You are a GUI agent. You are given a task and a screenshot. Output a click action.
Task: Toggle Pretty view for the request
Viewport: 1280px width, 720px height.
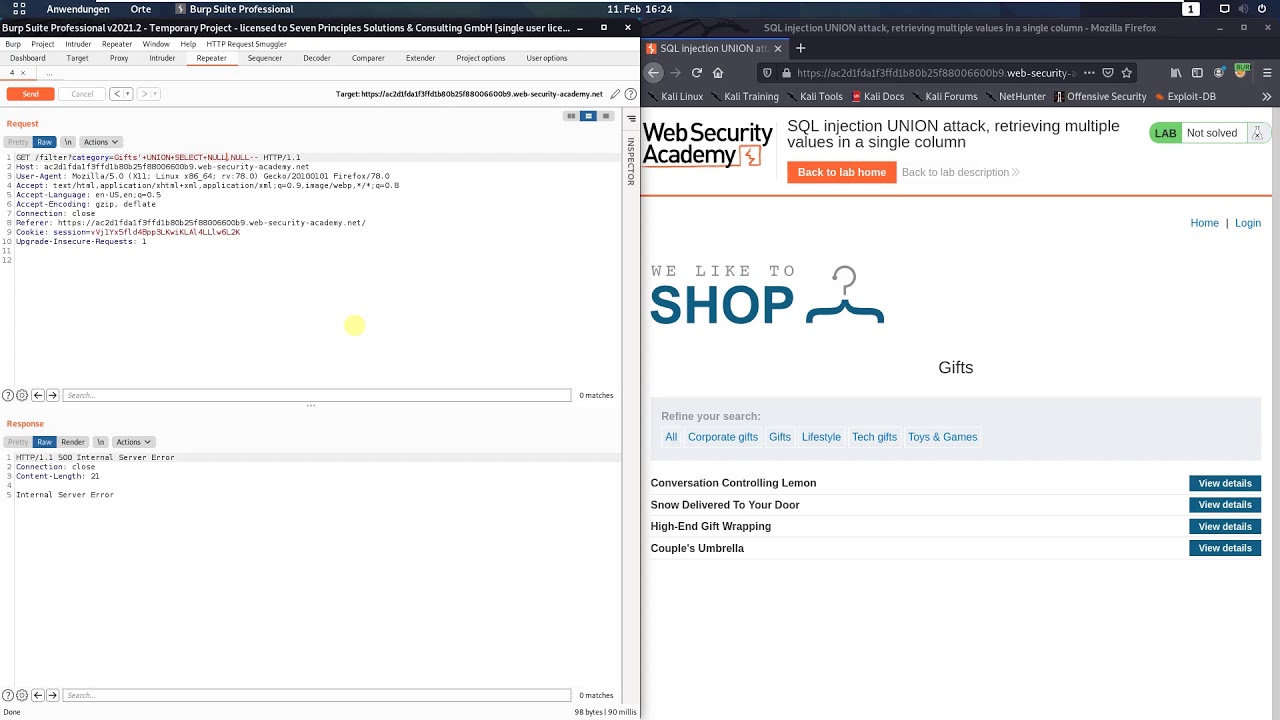[x=18, y=142]
